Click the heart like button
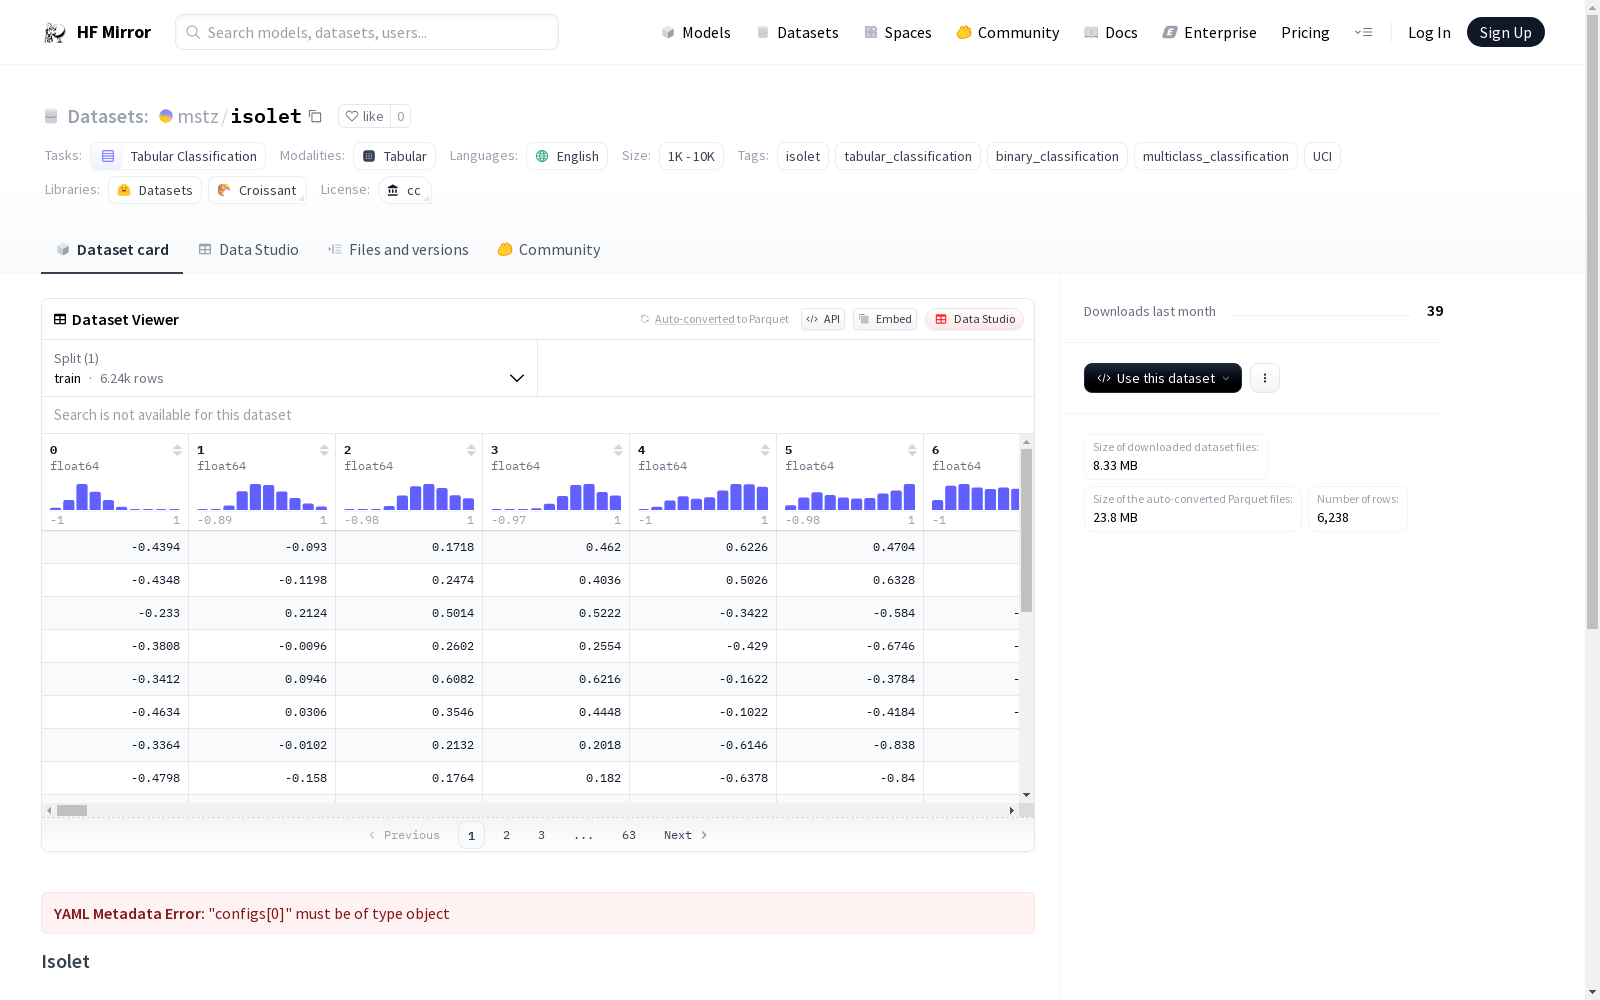Screen dimensions: 1600x1000 (364, 116)
